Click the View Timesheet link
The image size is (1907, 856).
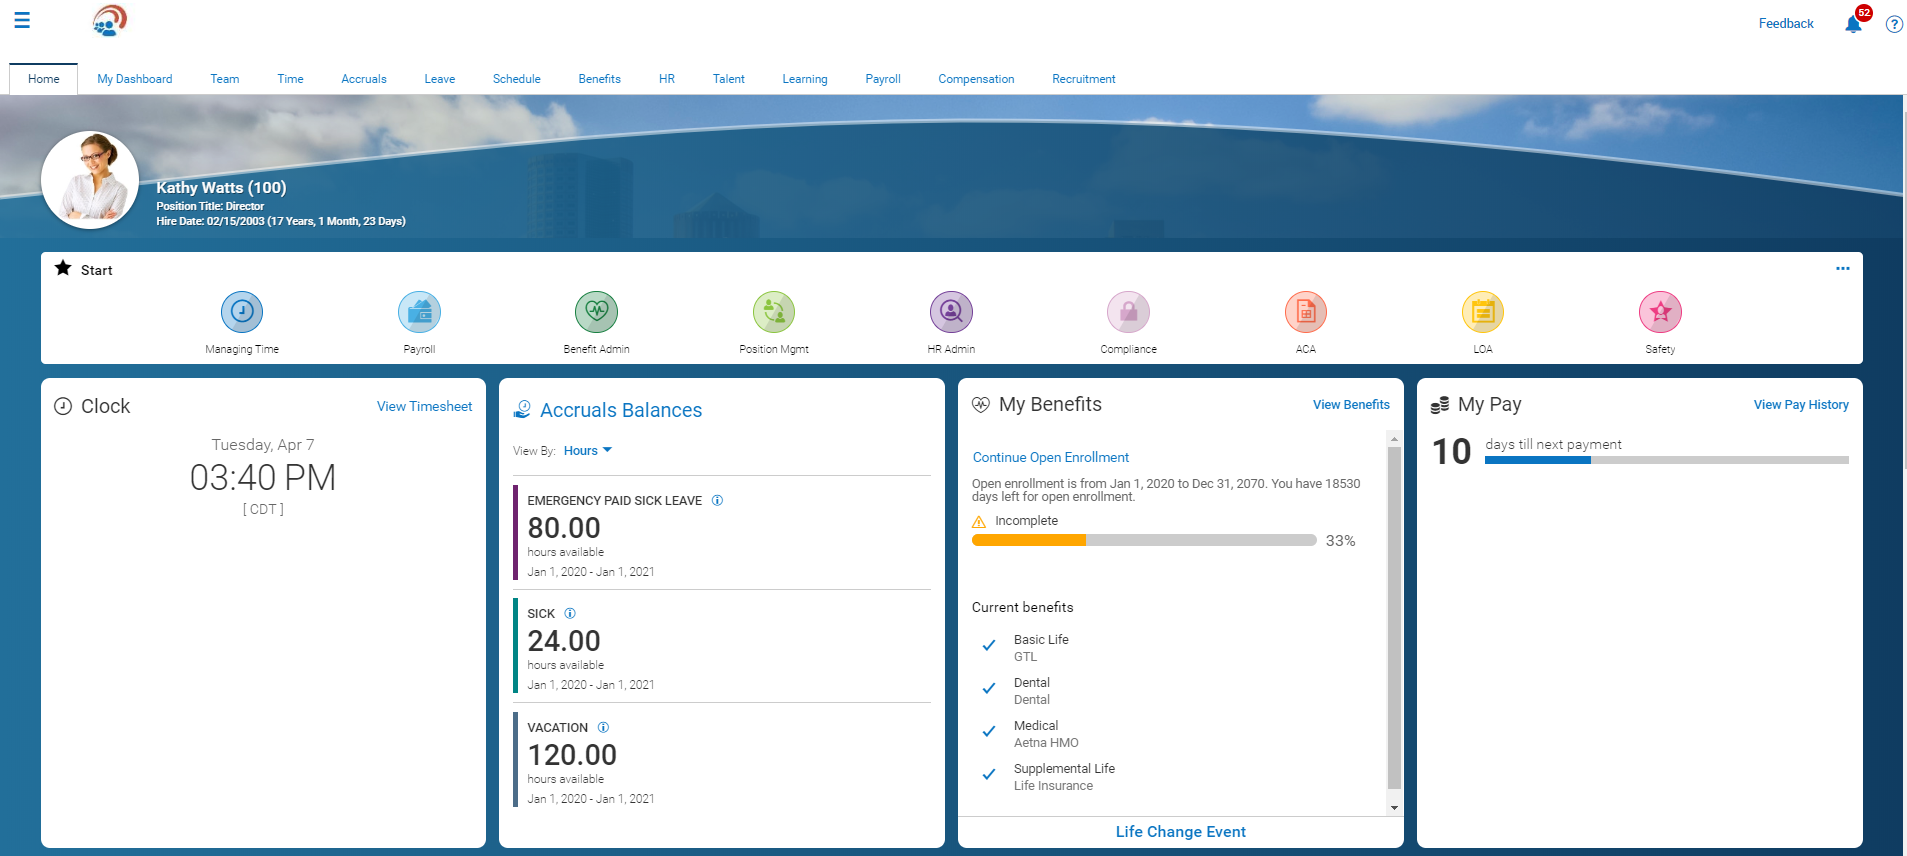[x=424, y=406]
